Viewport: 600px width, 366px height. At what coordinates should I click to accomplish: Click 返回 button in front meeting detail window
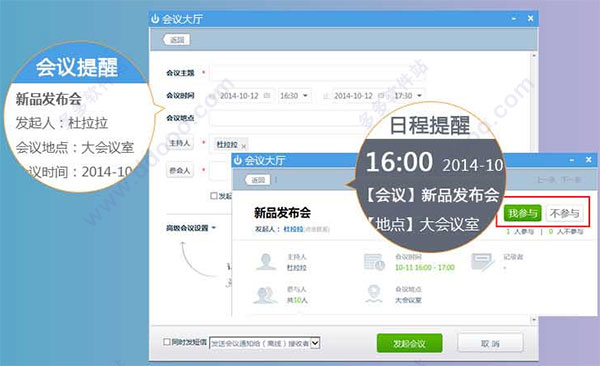pyautogui.click(x=258, y=180)
